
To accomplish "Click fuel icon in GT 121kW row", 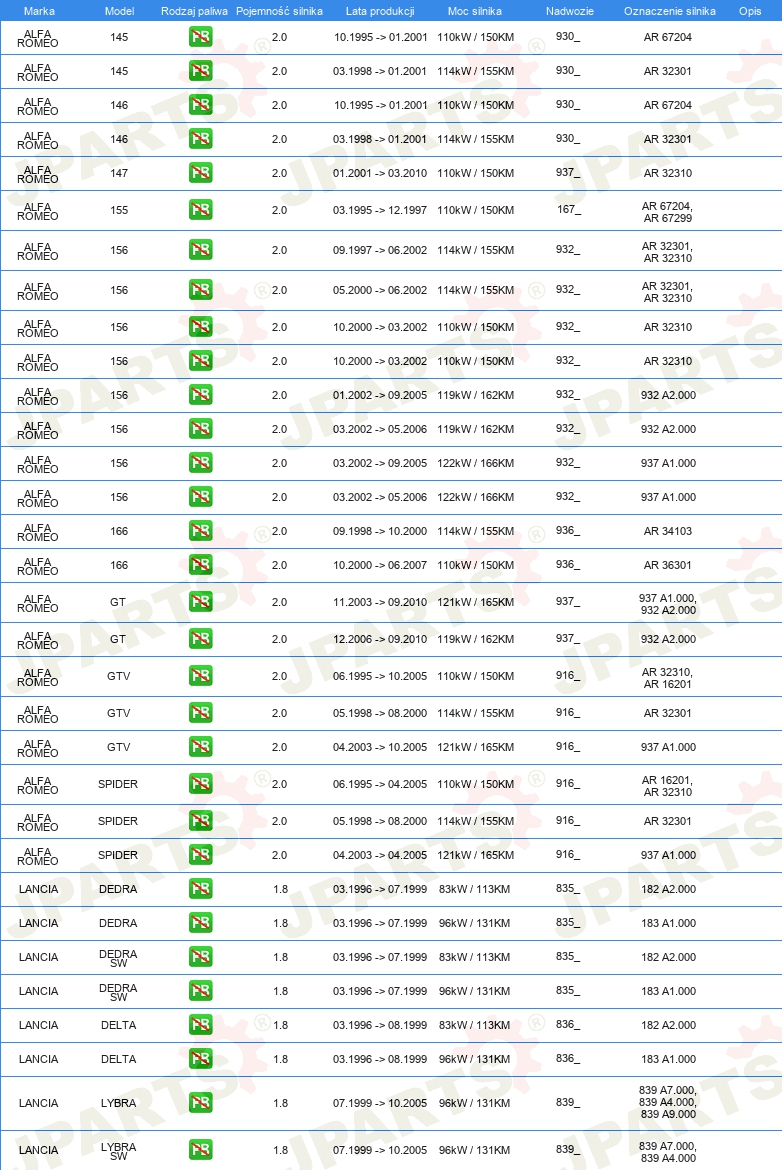I will pos(201,601).
